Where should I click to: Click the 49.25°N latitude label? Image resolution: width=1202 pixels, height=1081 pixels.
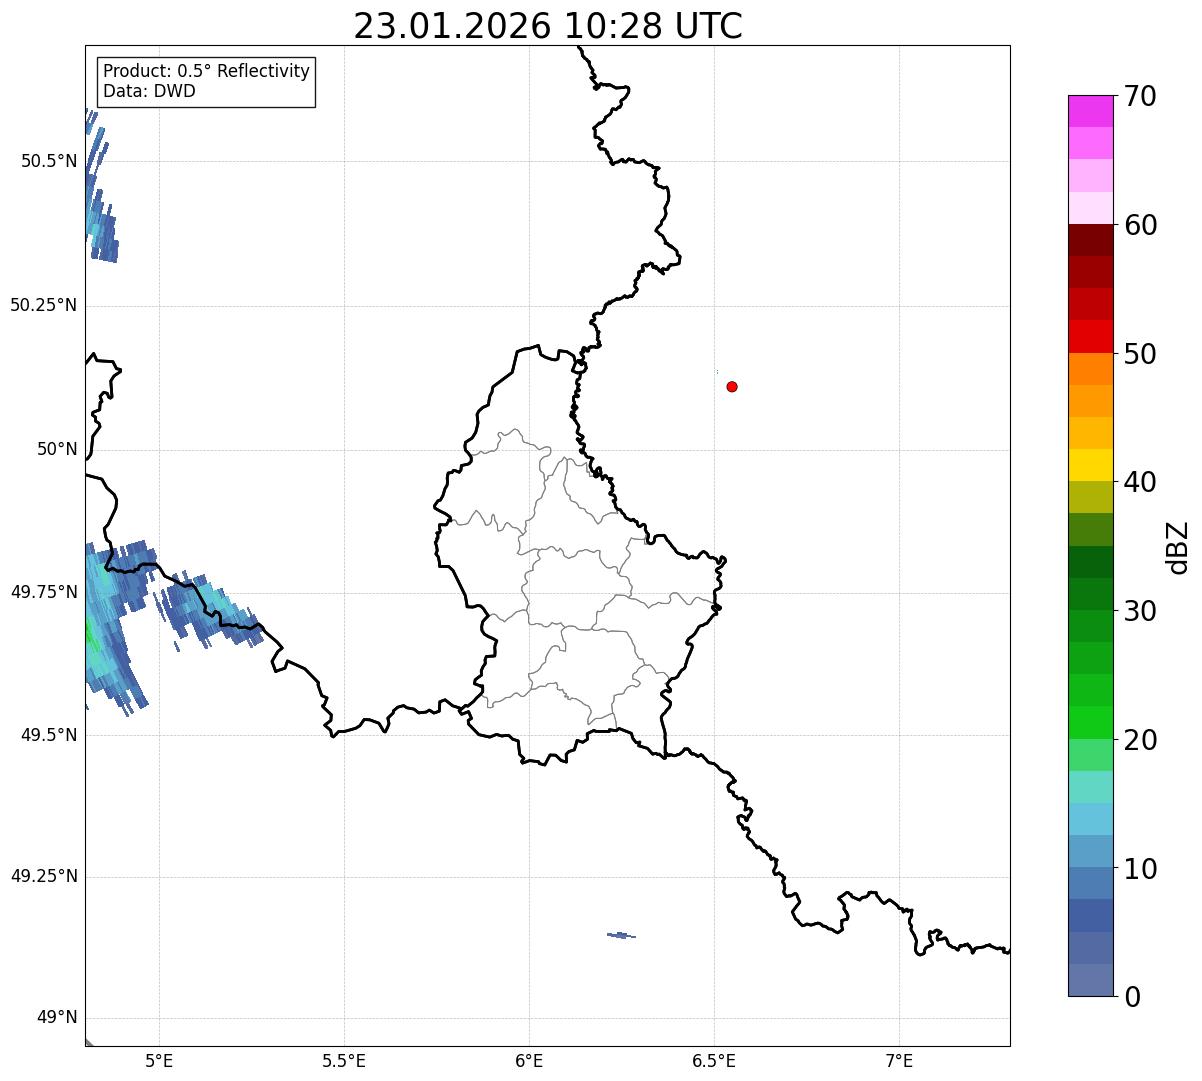(43, 877)
